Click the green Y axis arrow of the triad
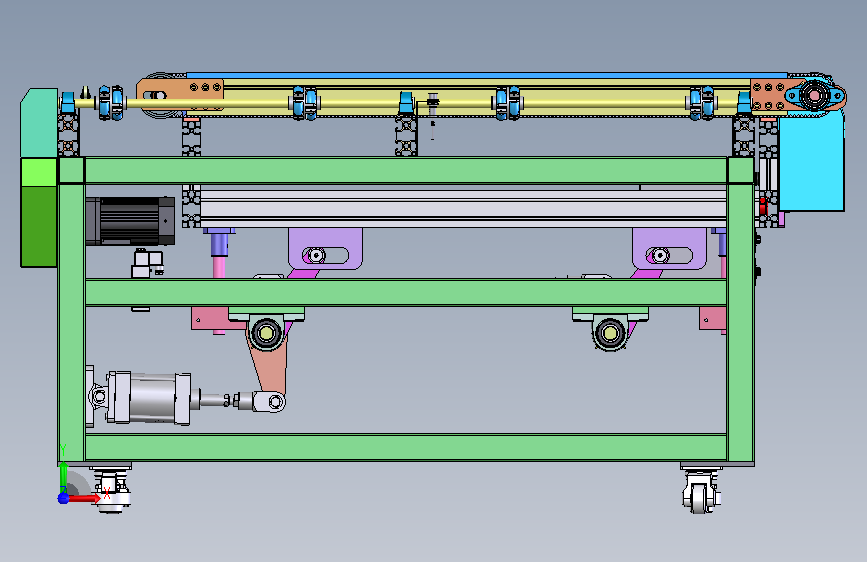The height and width of the screenshot is (562, 867). pos(64,477)
